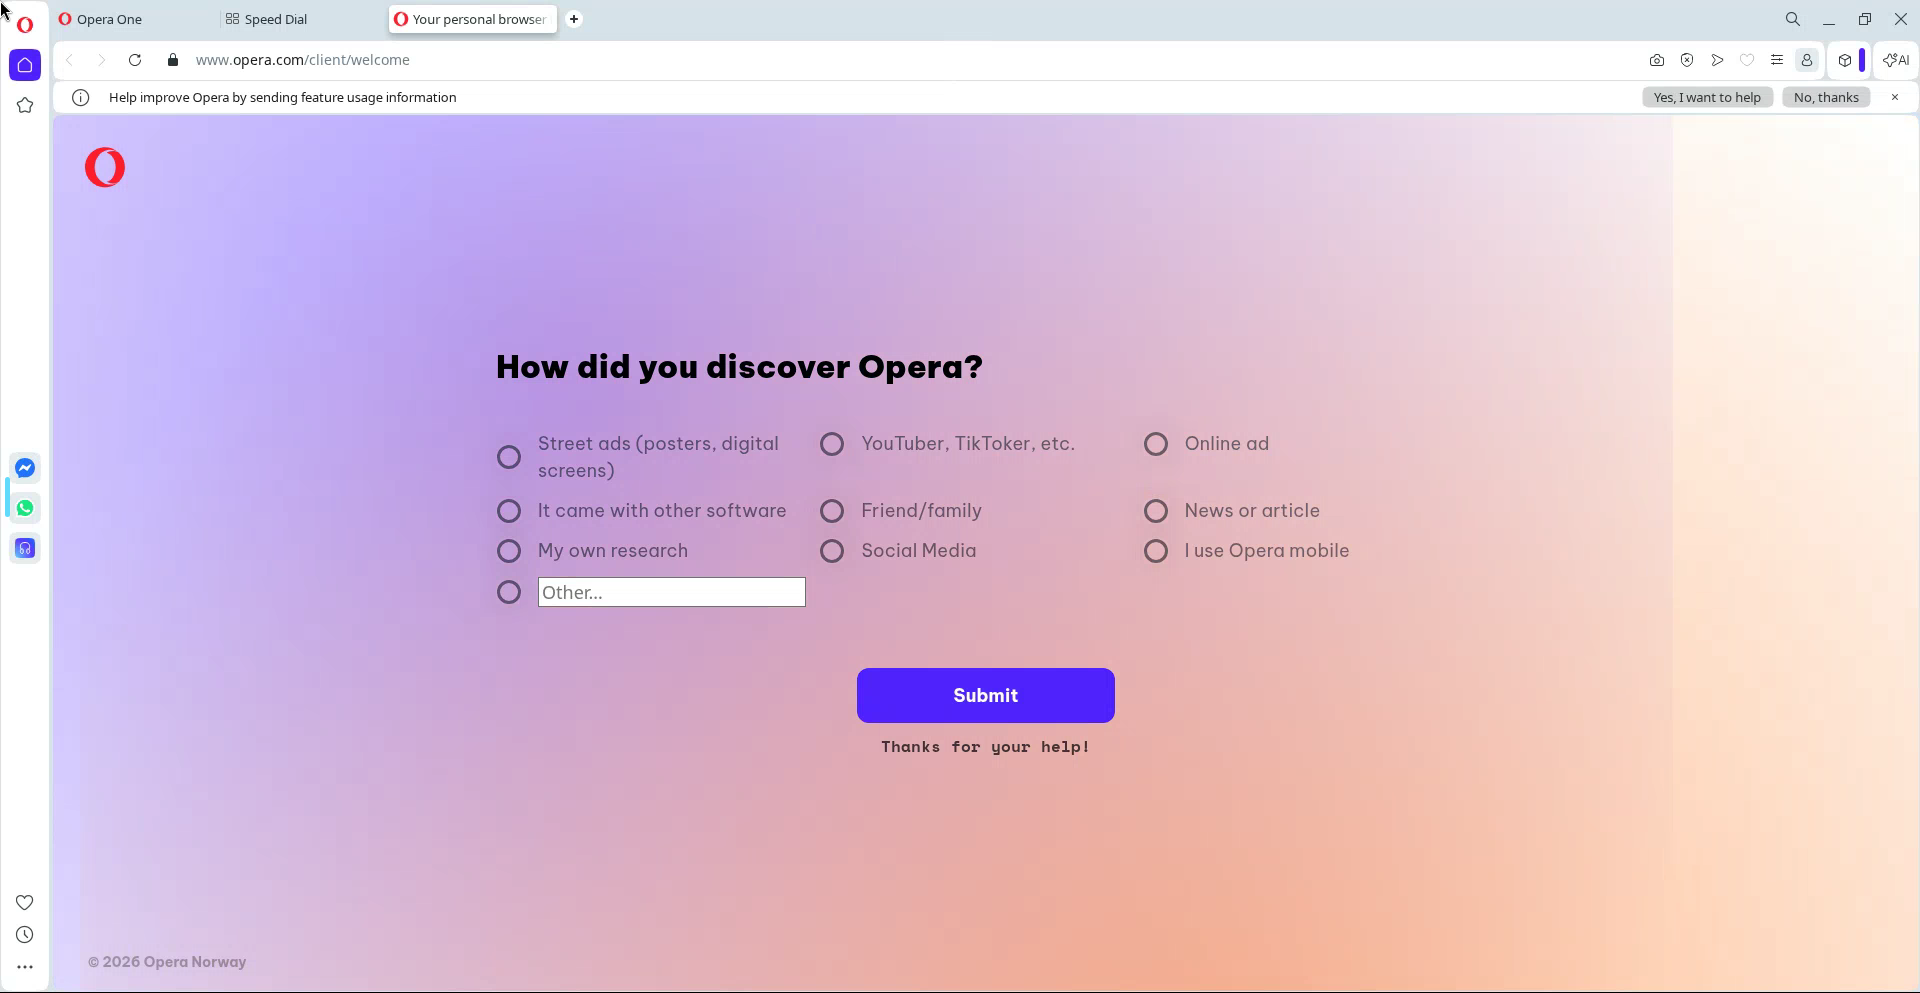Open the sidebar bookmarks star icon
The width and height of the screenshot is (1920, 993).
coord(25,106)
